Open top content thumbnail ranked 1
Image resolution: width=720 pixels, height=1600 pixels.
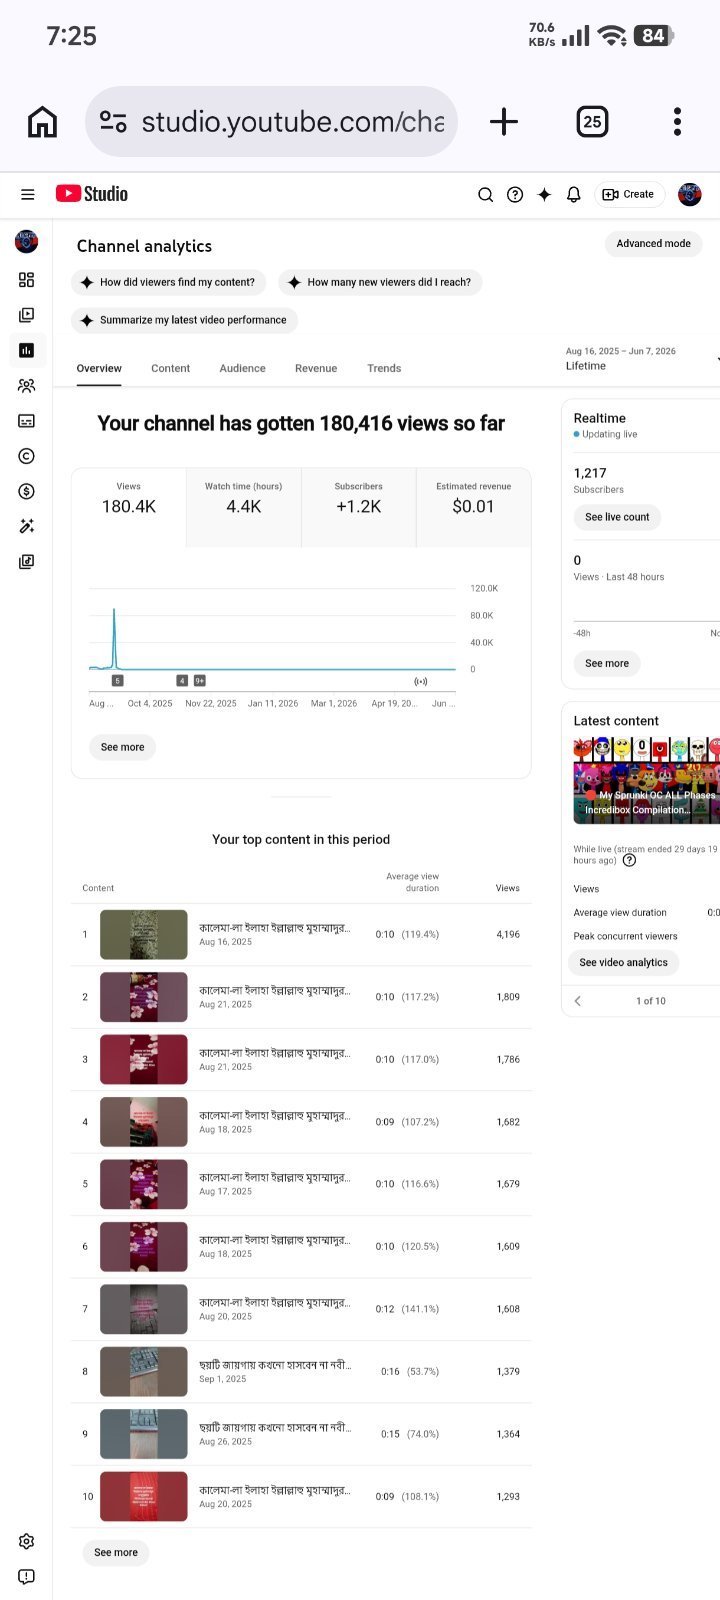tap(144, 935)
